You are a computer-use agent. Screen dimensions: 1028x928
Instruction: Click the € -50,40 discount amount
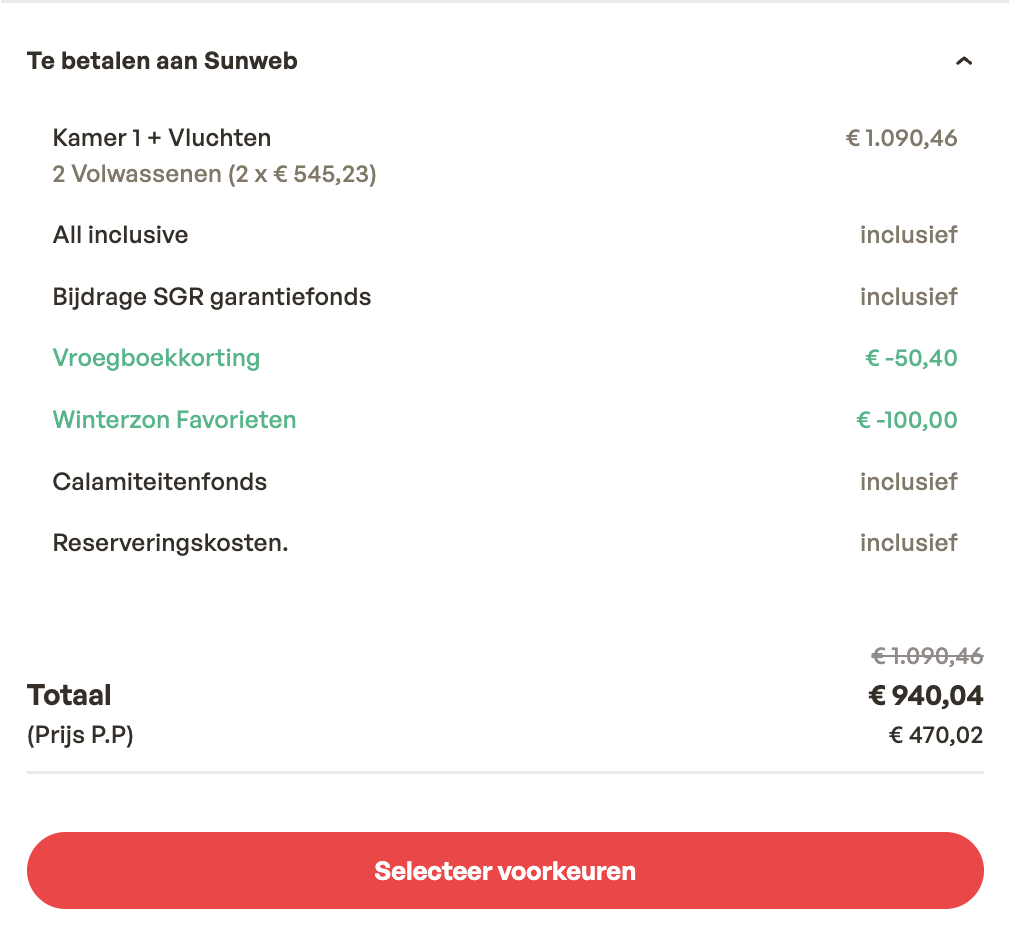pos(910,358)
